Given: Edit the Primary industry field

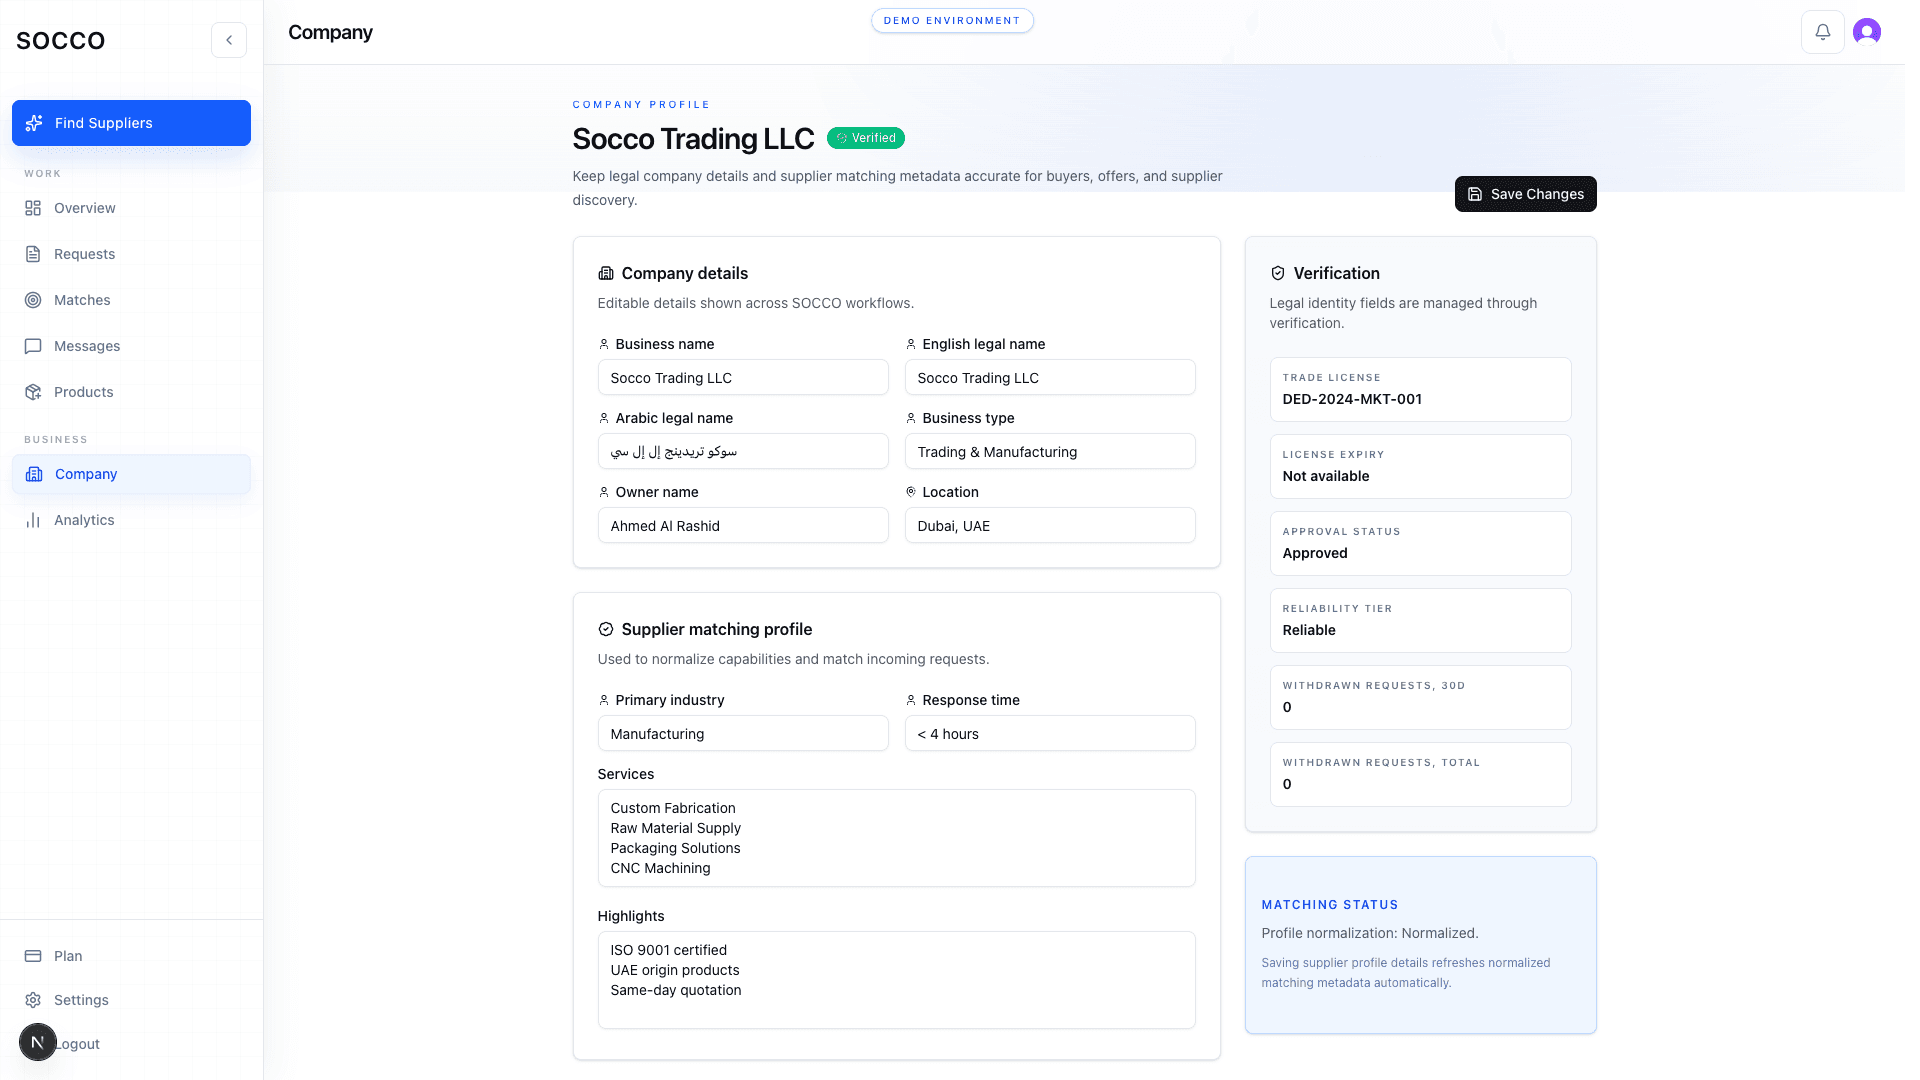Looking at the screenshot, I should pyautogui.click(x=743, y=734).
